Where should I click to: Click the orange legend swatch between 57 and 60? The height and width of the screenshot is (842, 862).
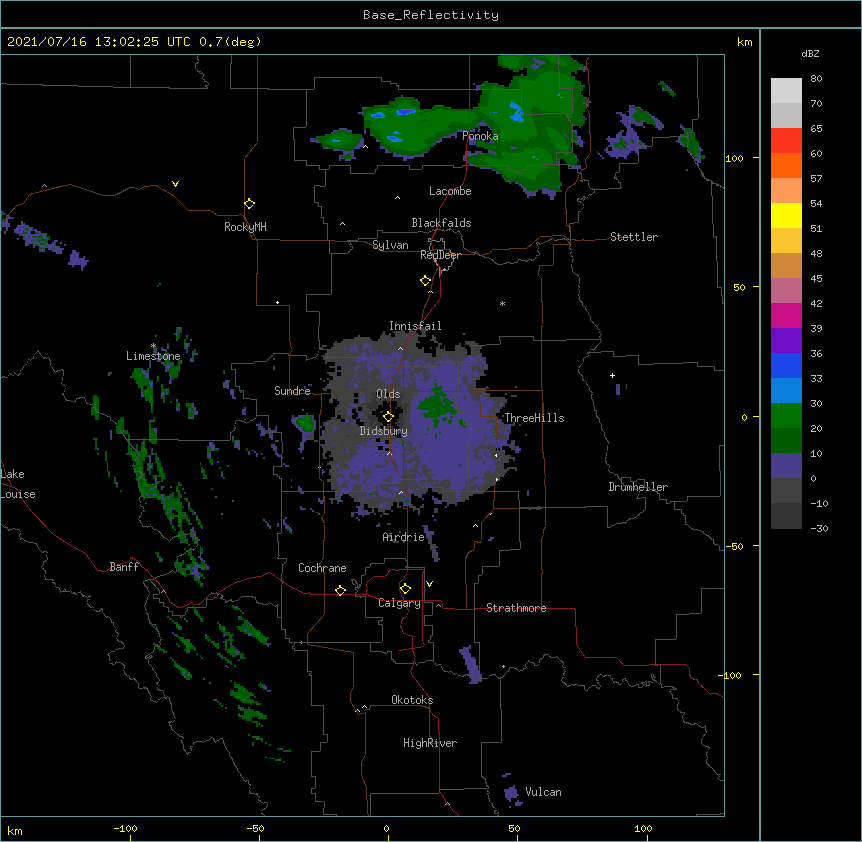786,165
